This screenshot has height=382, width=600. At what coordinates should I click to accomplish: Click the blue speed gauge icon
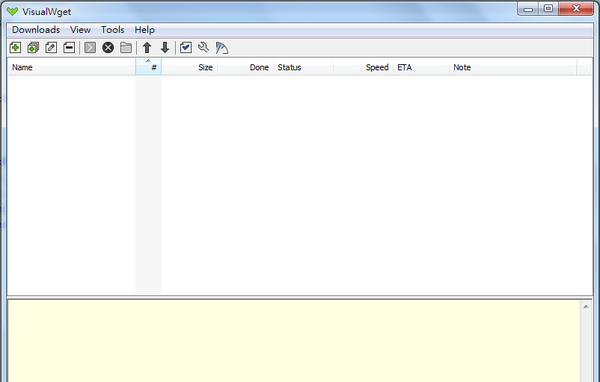coord(222,48)
